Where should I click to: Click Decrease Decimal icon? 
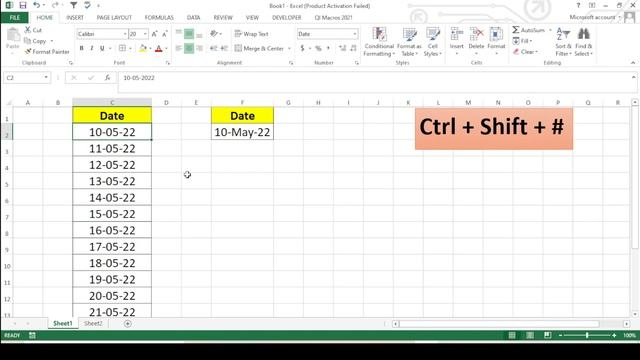353,49
